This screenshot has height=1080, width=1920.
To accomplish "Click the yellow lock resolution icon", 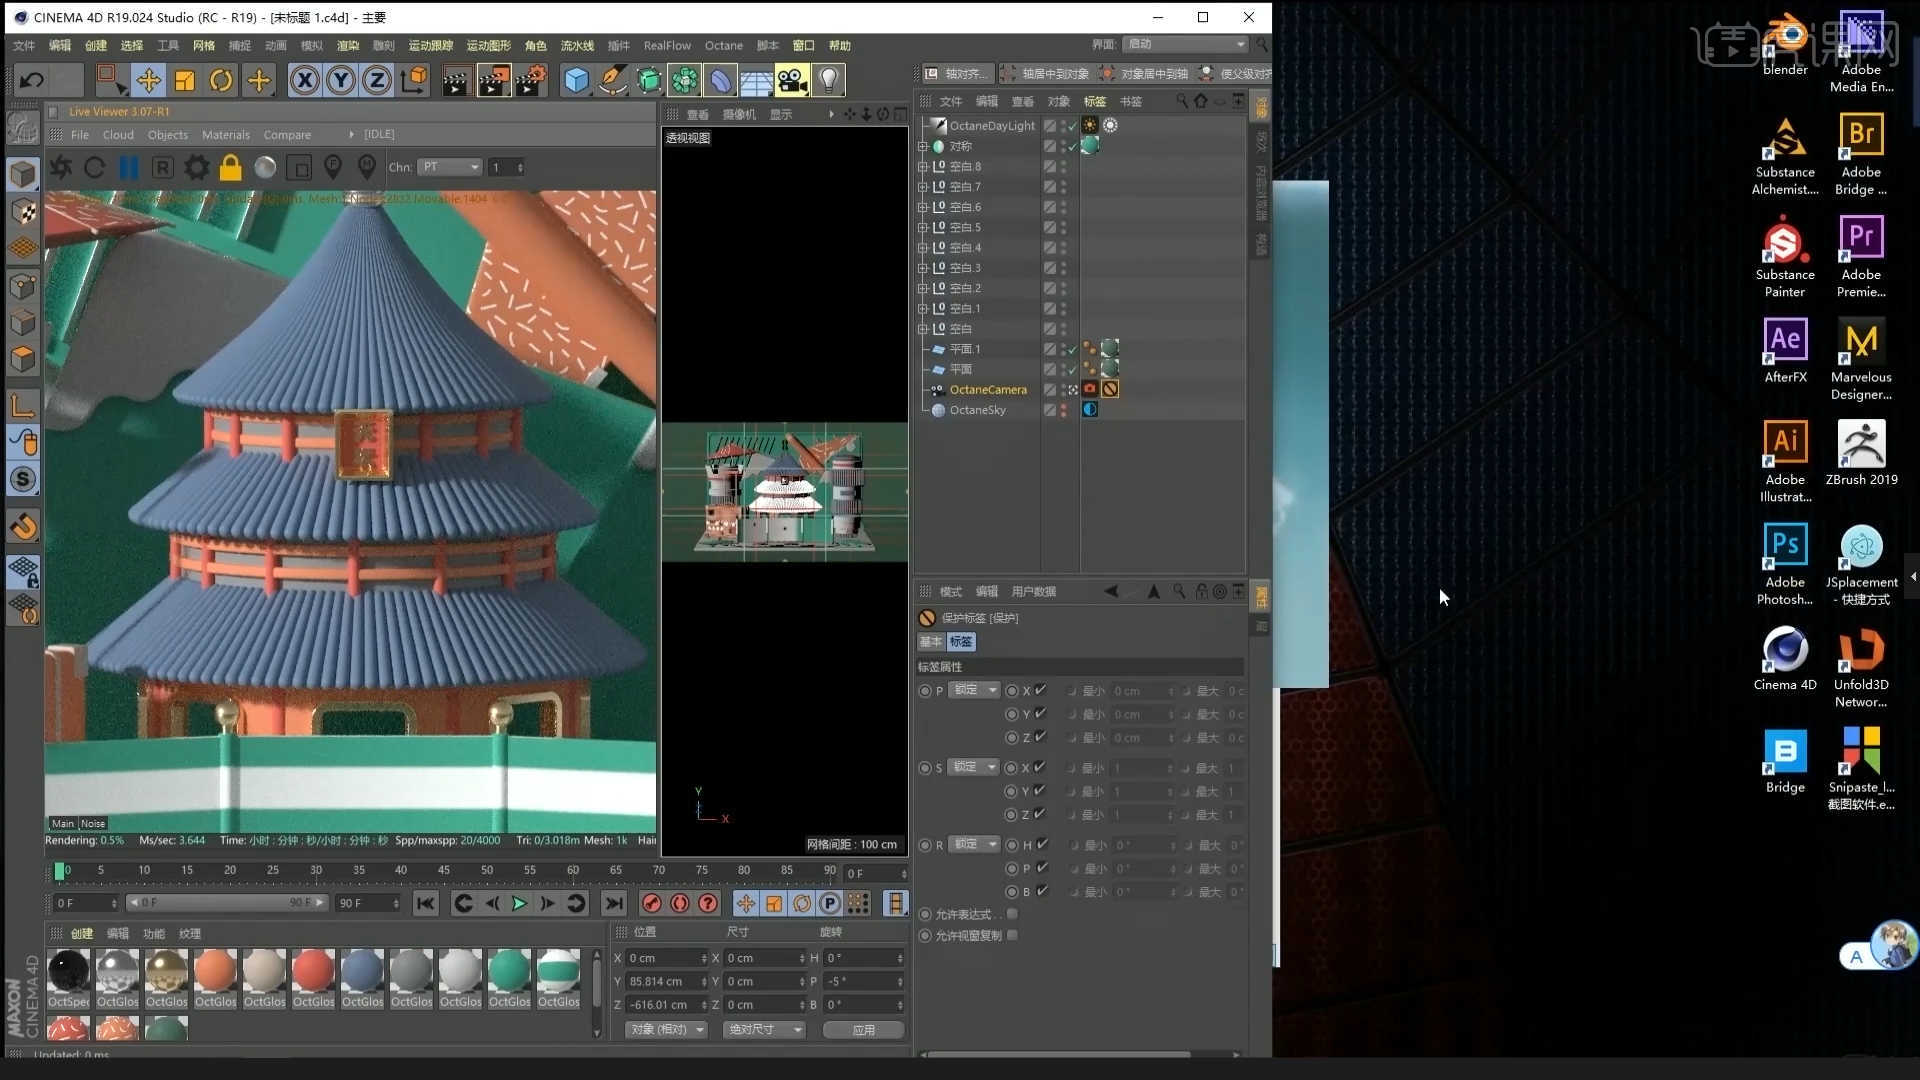I will (231, 167).
